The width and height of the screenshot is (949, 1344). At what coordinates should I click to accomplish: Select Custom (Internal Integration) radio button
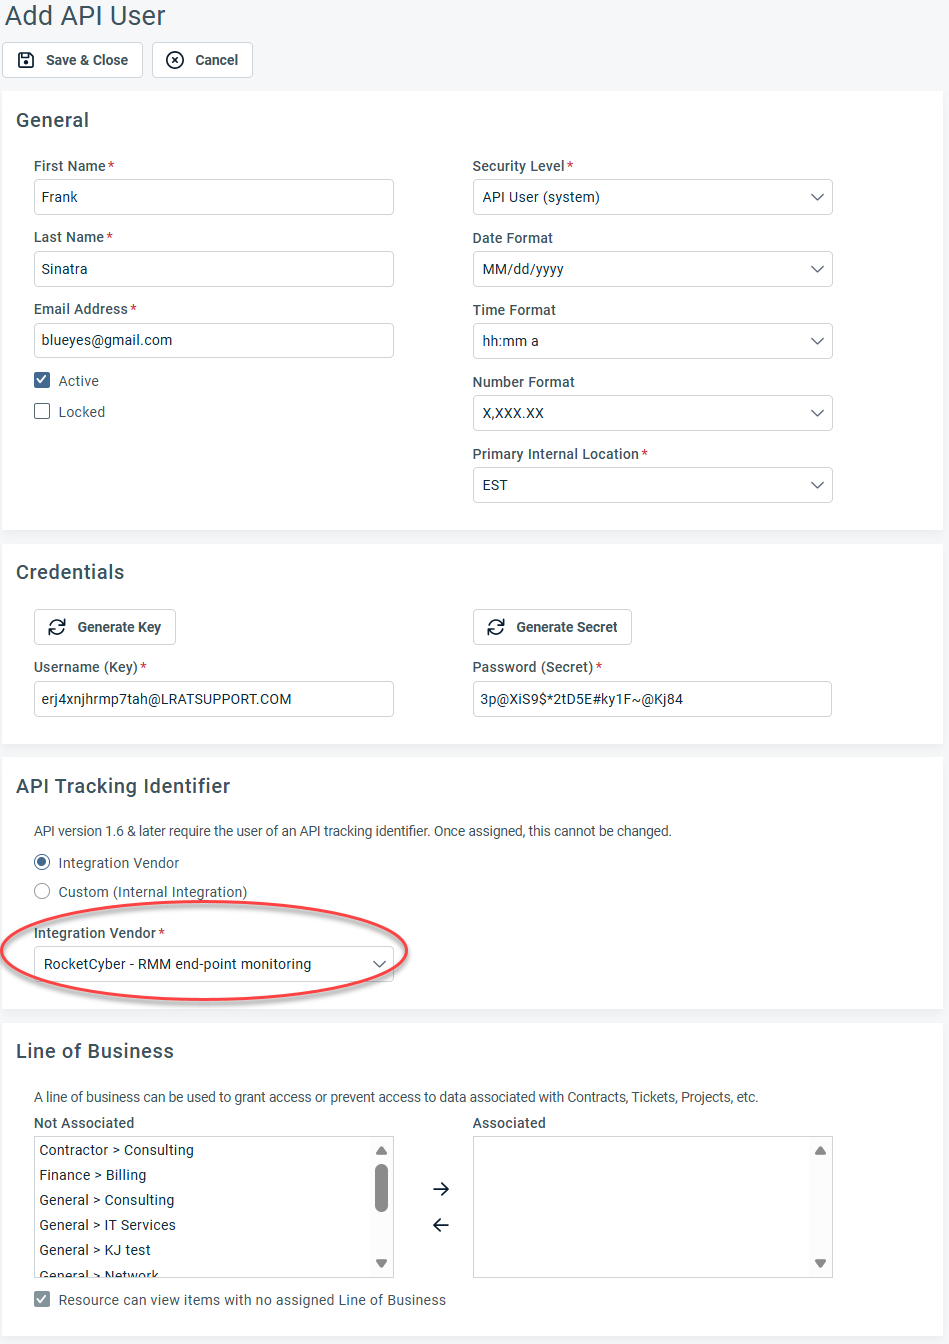tap(42, 891)
